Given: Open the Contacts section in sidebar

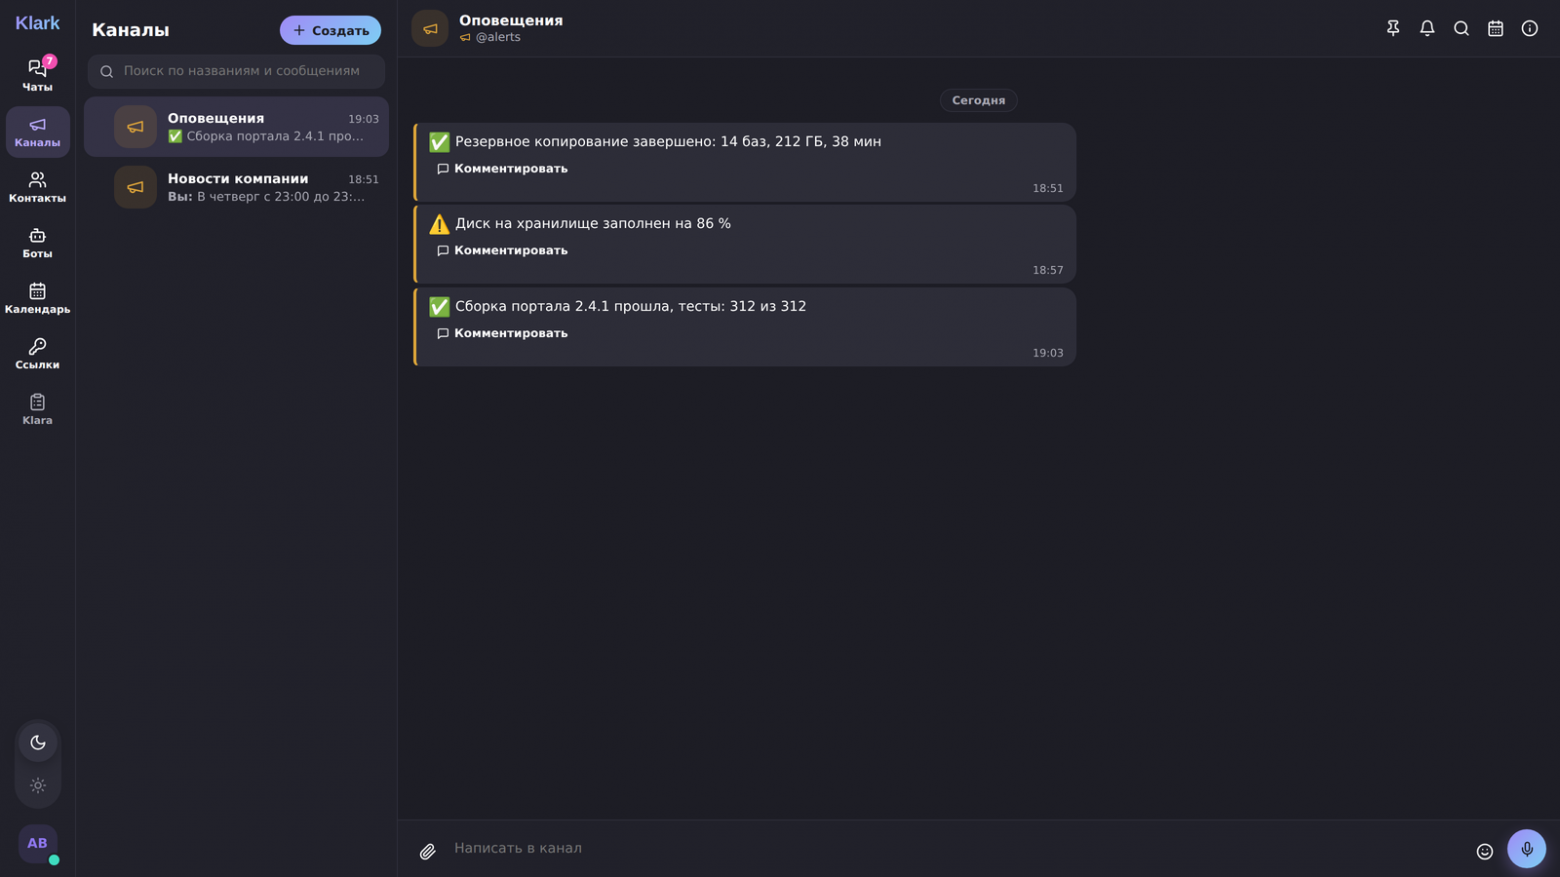Looking at the screenshot, I should 37,187.
